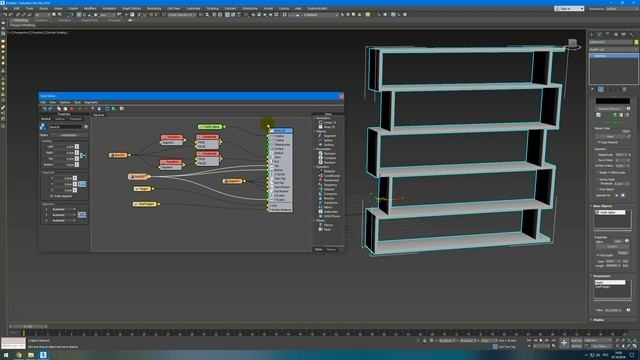Click the Copy icon in Style Editor toolbar

[59, 109]
